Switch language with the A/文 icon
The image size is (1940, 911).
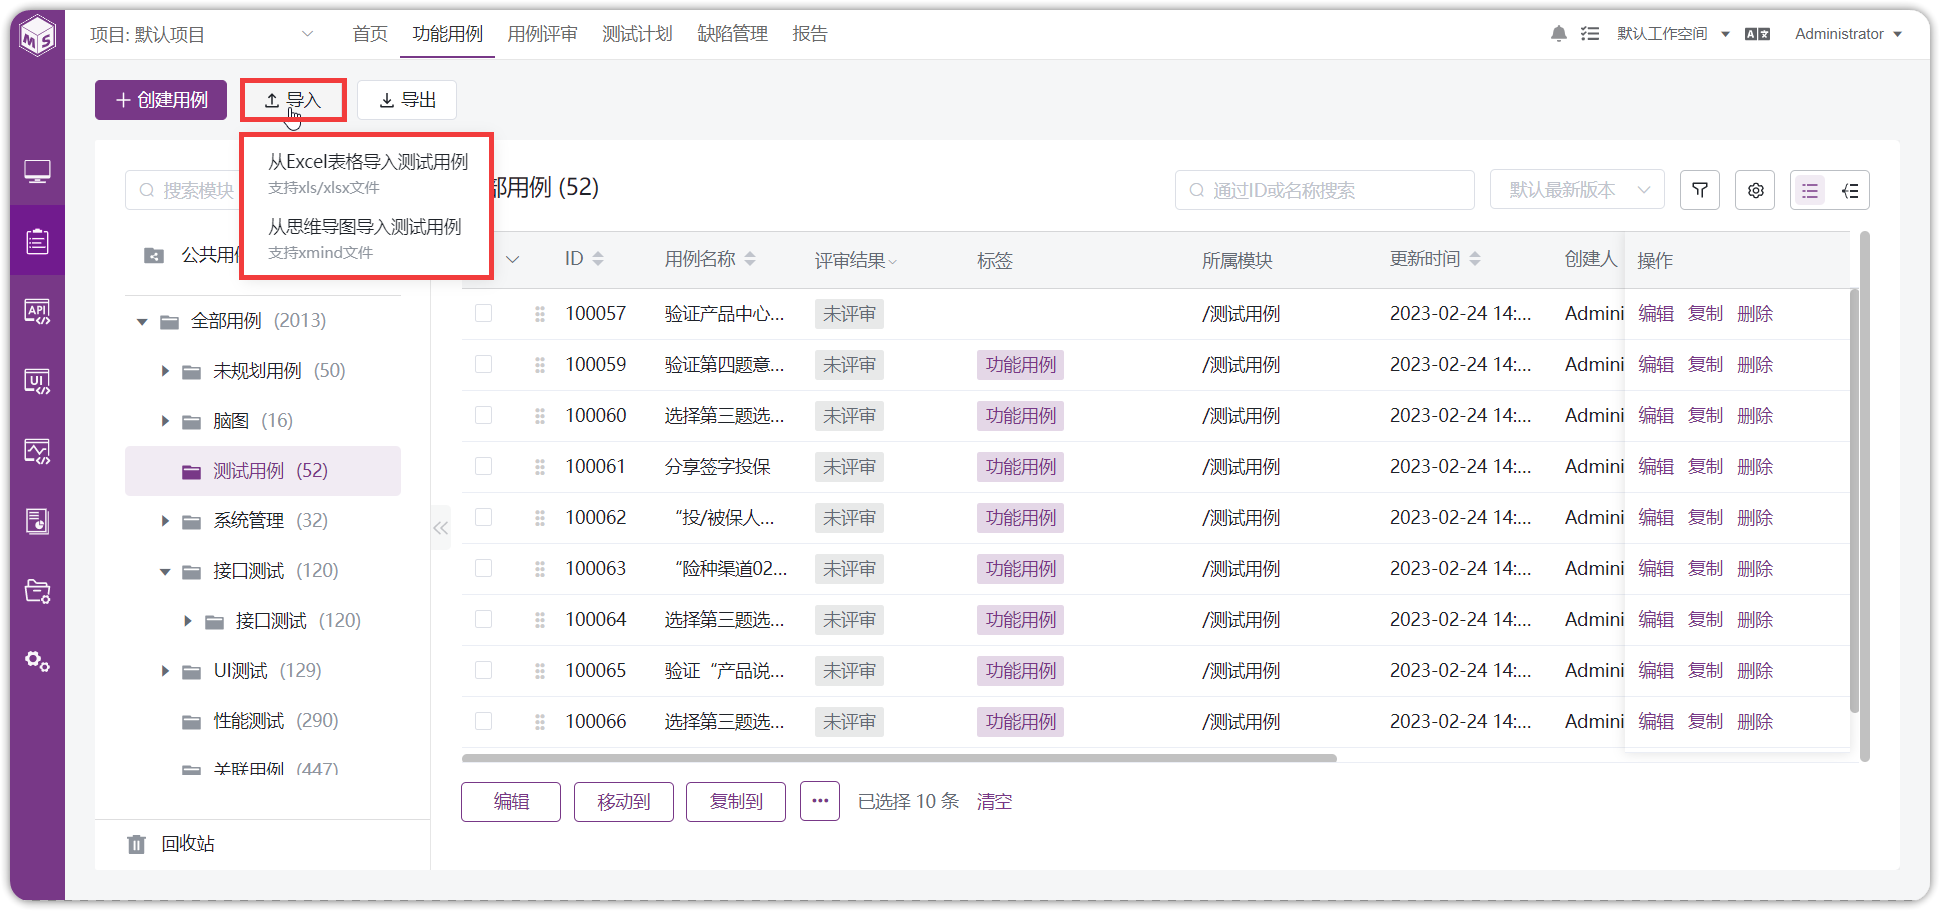[1757, 34]
